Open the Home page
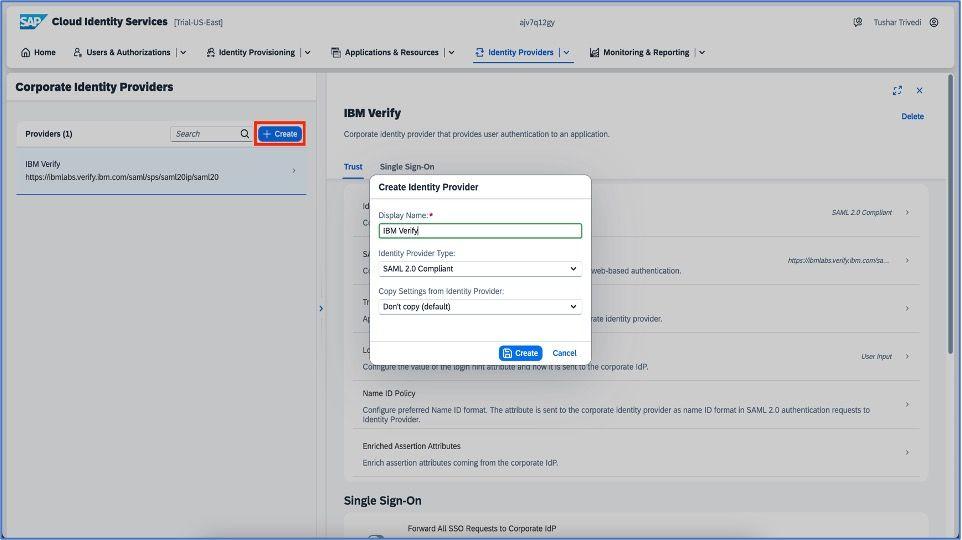Viewport: 962px width, 540px height. coord(38,53)
